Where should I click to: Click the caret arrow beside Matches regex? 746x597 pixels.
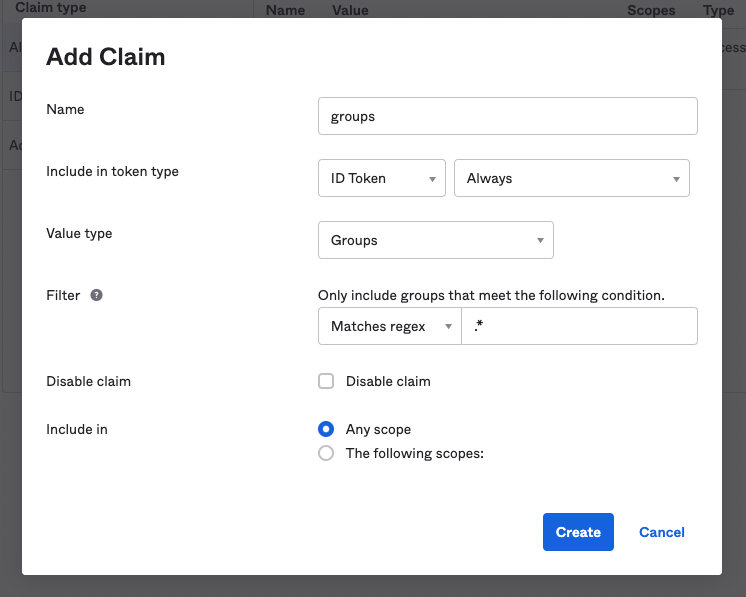point(447,327)
